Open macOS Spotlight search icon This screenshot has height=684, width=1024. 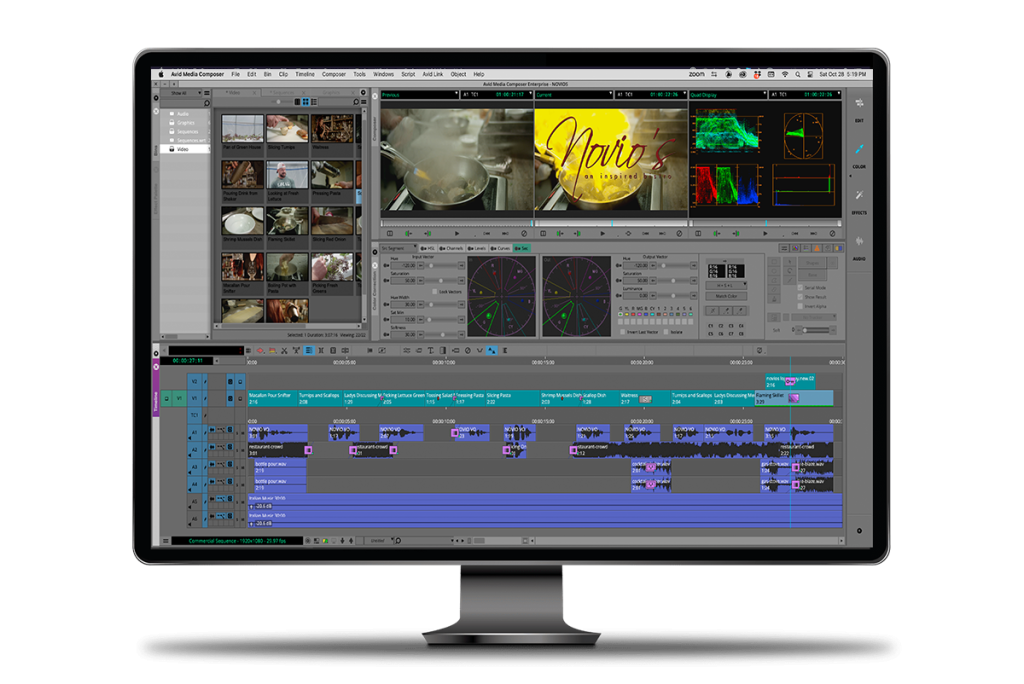pyautogui.click(x=797, y=74)
